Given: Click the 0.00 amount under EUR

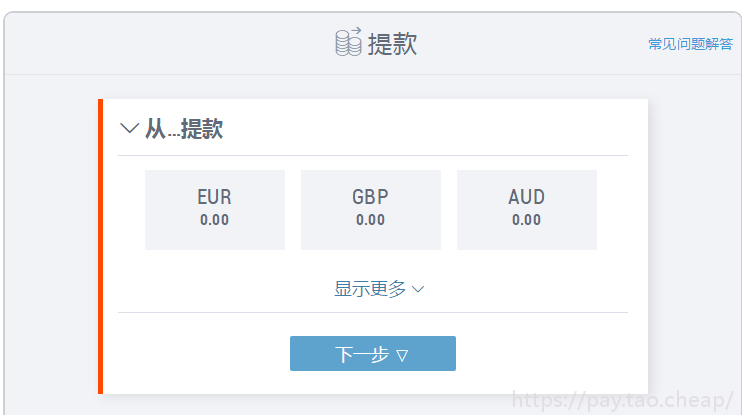Looking at the screenshot, I should [x=214, y=220].
